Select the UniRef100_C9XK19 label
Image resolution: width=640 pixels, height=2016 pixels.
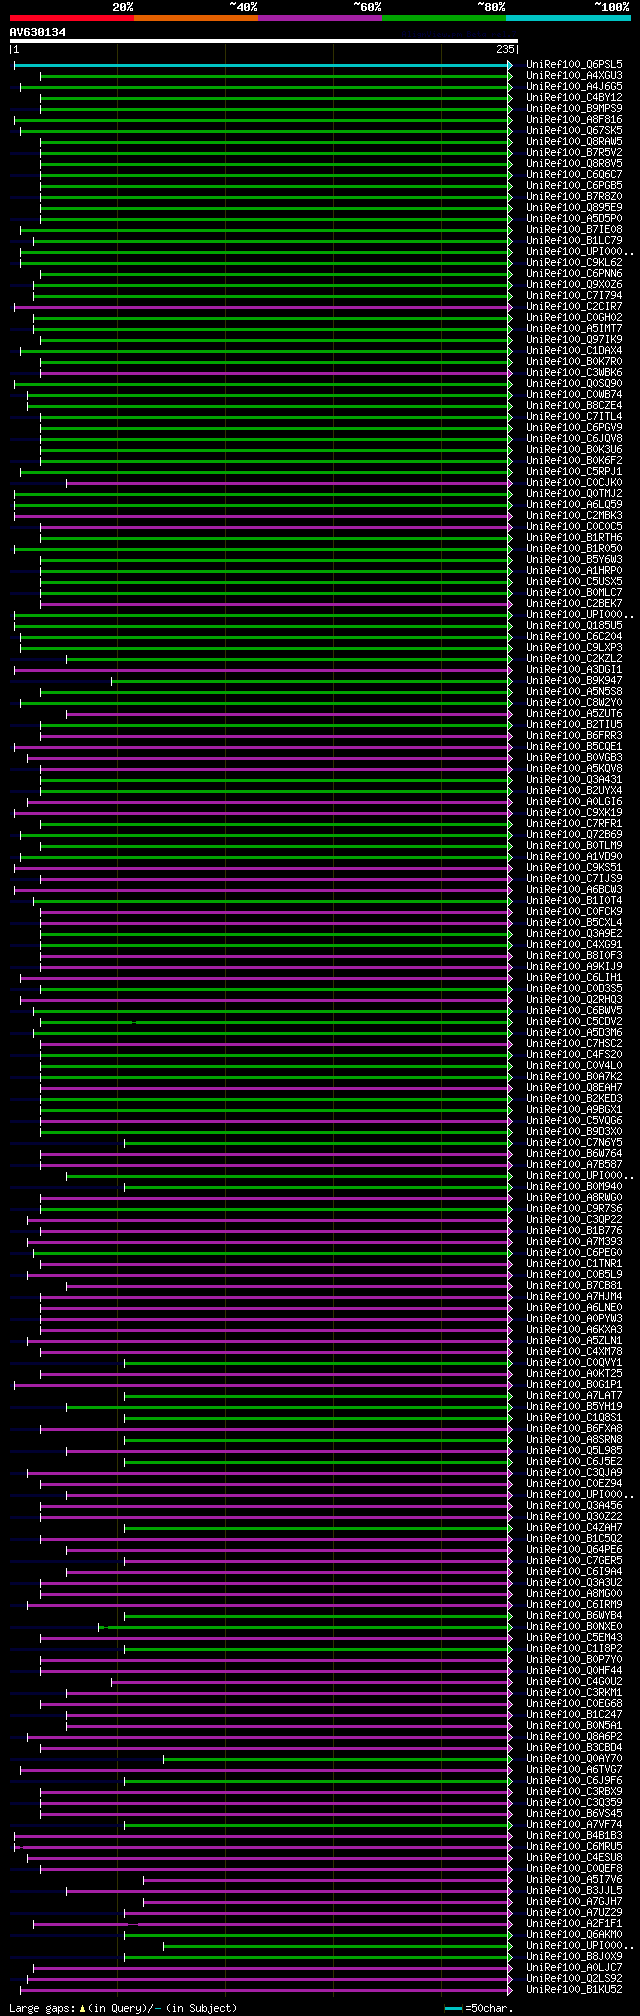pos(574,813)
